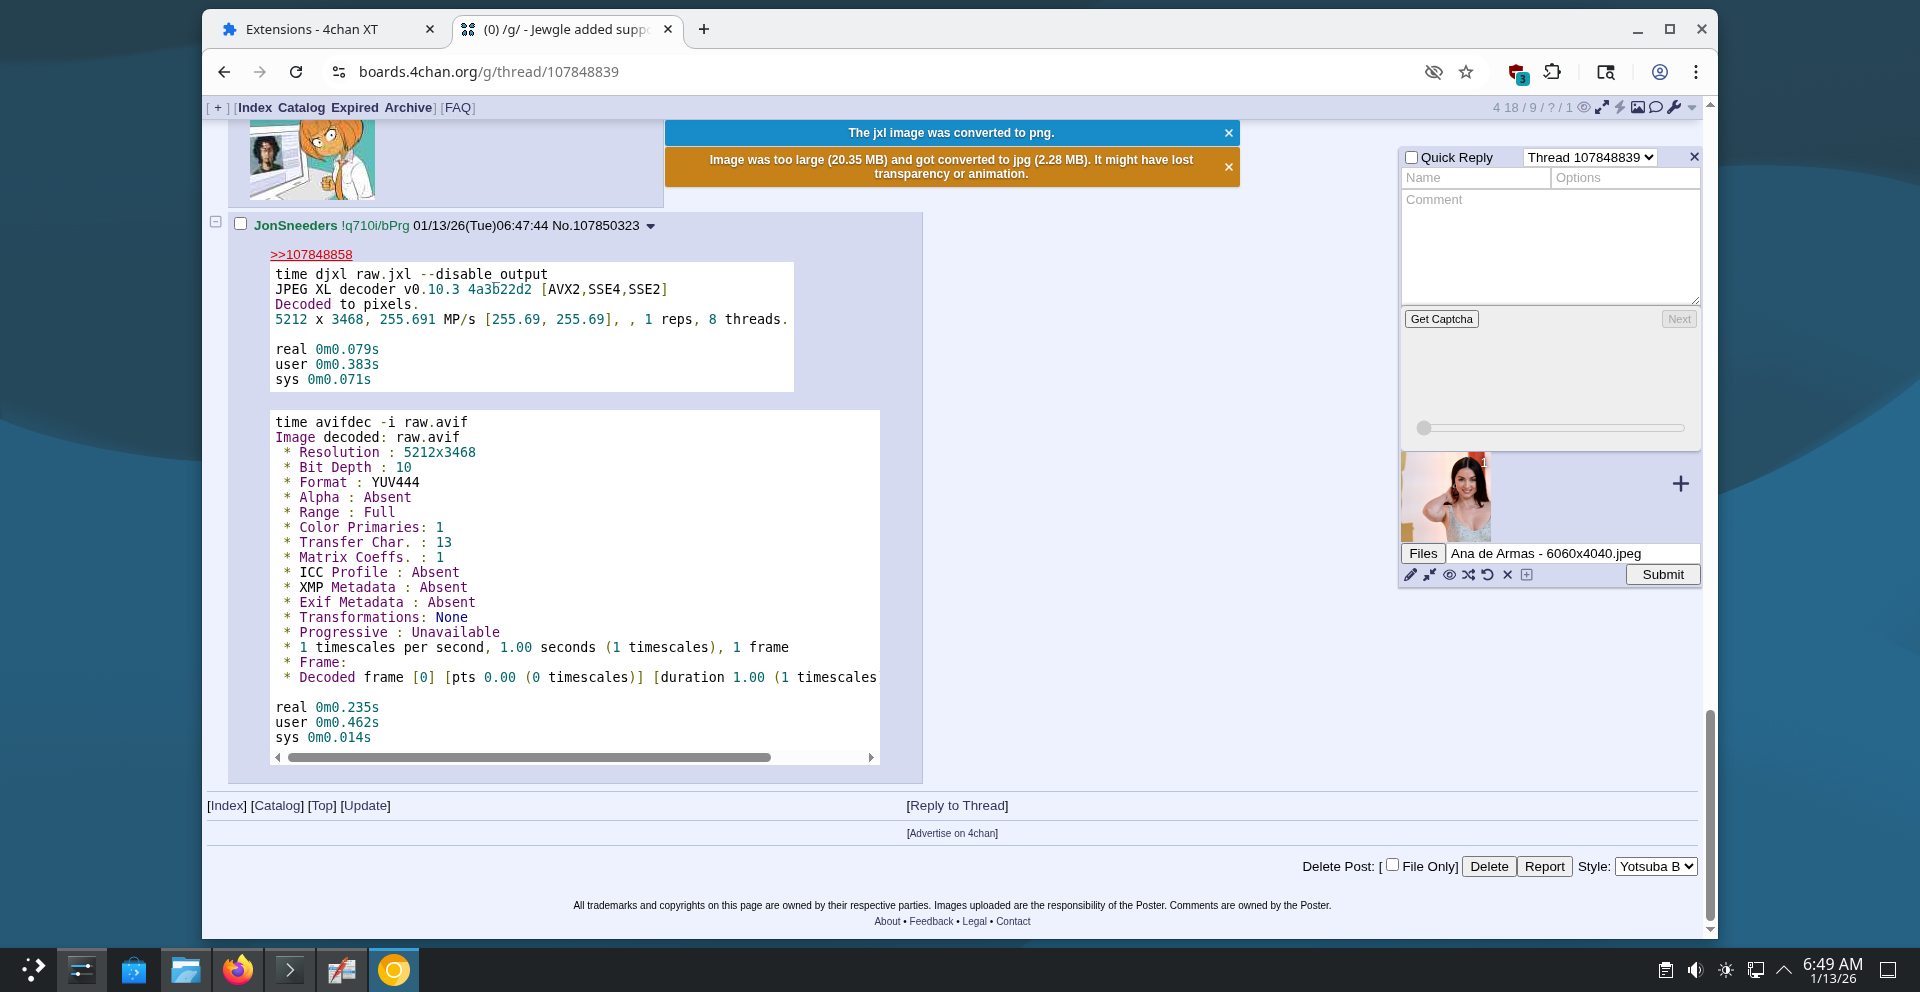The width and height of the screenshot is (1920, 992).
Task: Toggle the spoiler eye icon in Quick Reply
Action: (x=1449, y=575)
